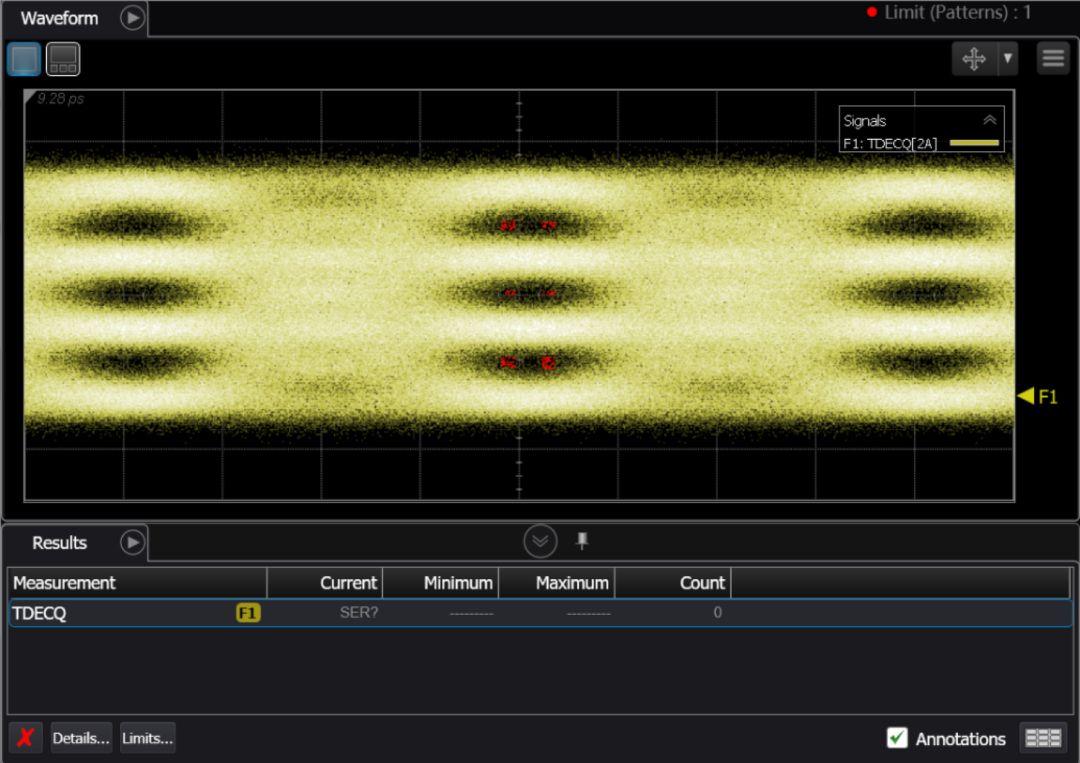
Task: Open the dropdown arrow beside the pan tool
Action: [1007, 59]
